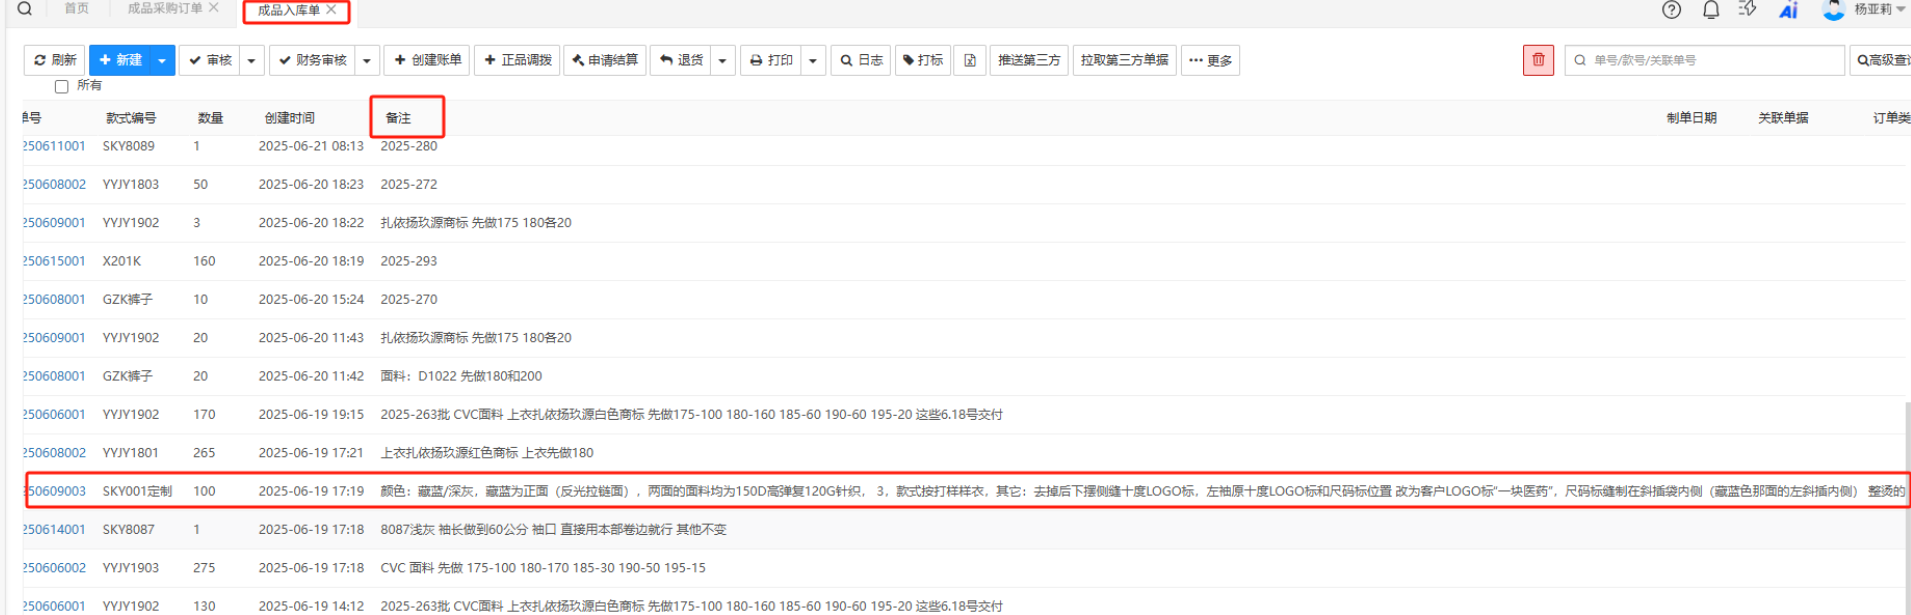Click the 打标 tag button
1911x615 pixels.
[922, 60]
